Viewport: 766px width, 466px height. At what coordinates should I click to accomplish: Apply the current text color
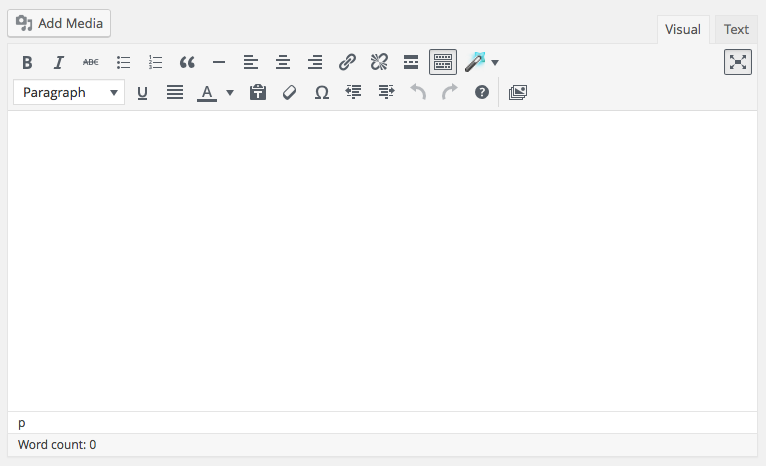tap(207, 92)
